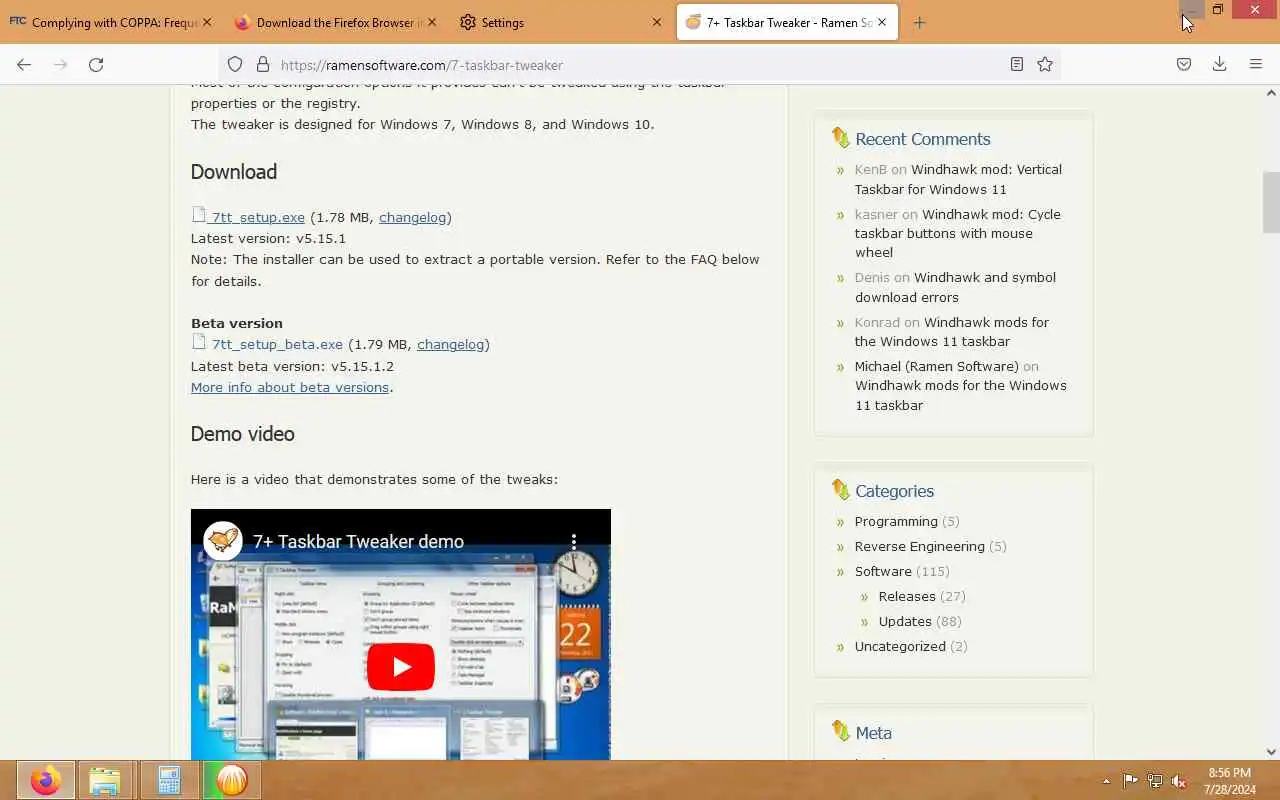
Task: Open Windhawk mod: Cycle taskbar buttons link
Action: click(x=958, y=233)
